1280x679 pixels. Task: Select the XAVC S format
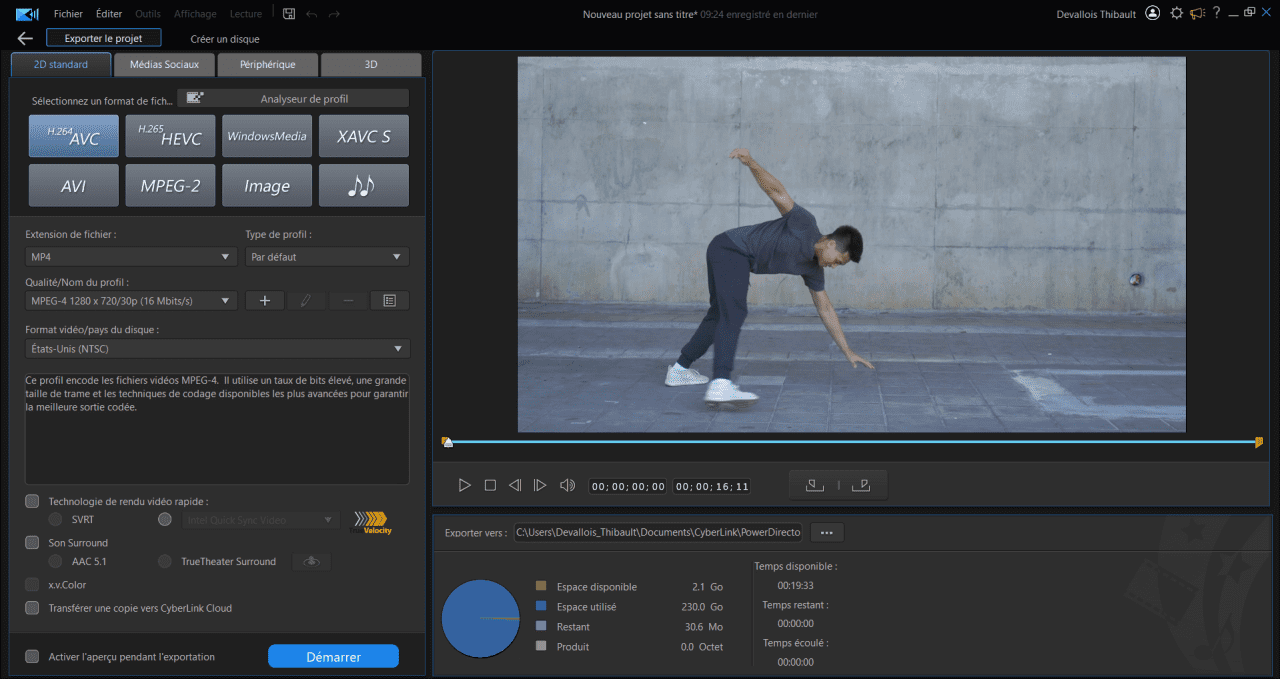(363, 135)
